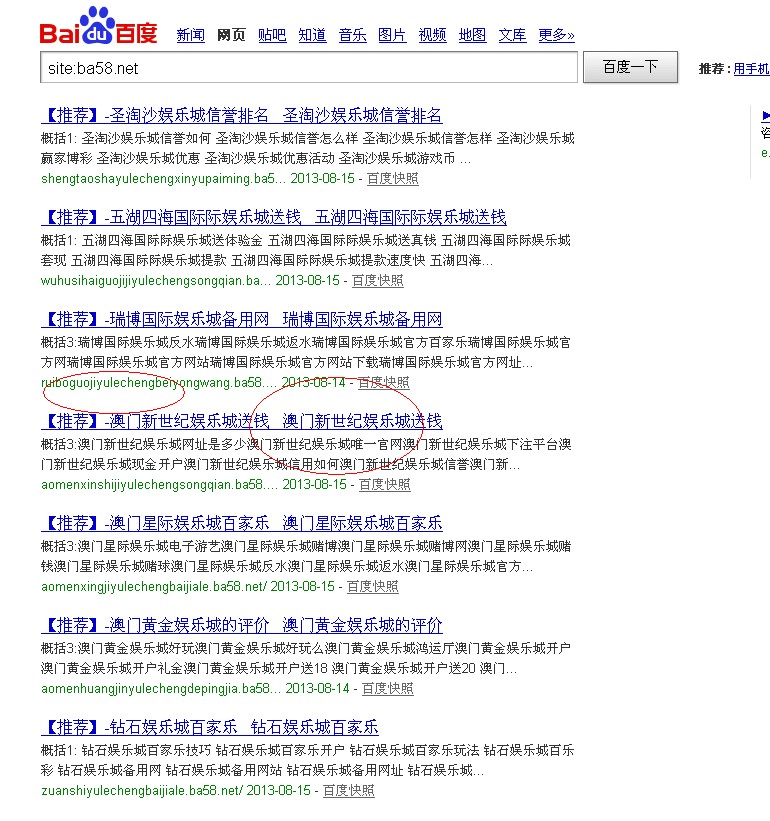Open 百度快照 for aomenxingji result
This screenshot has height=821, width=770.
tap(373, 587)
